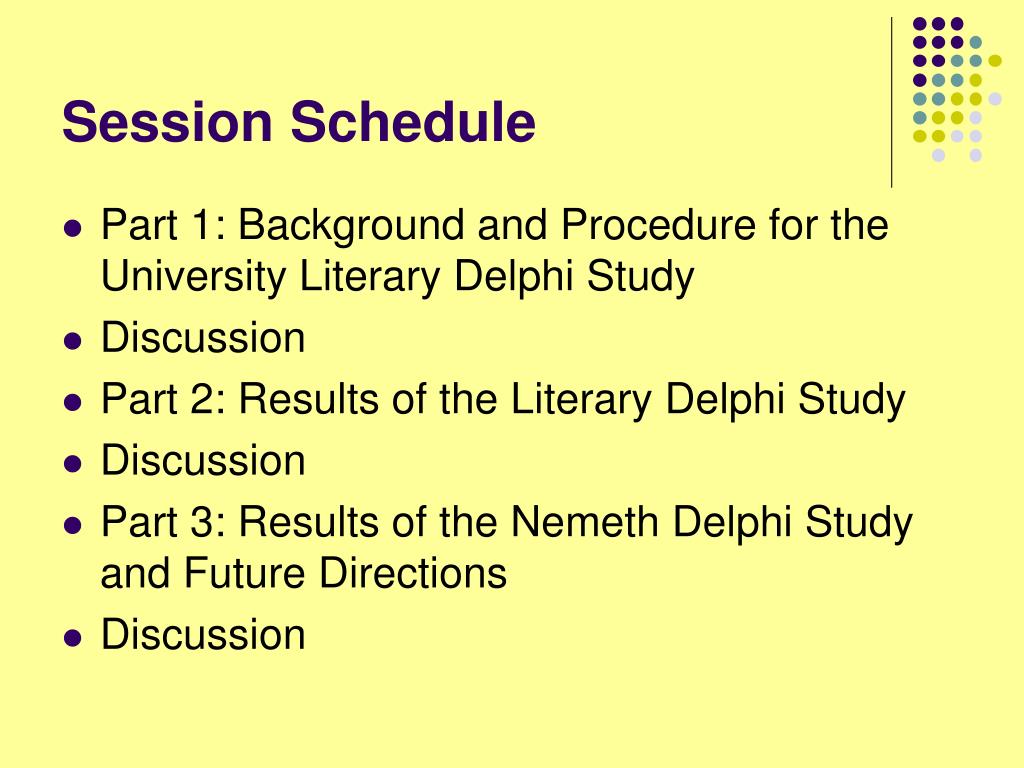1024x768 pixels.
Task: Click the Session Schedule title
Action: tap(298, 121)
